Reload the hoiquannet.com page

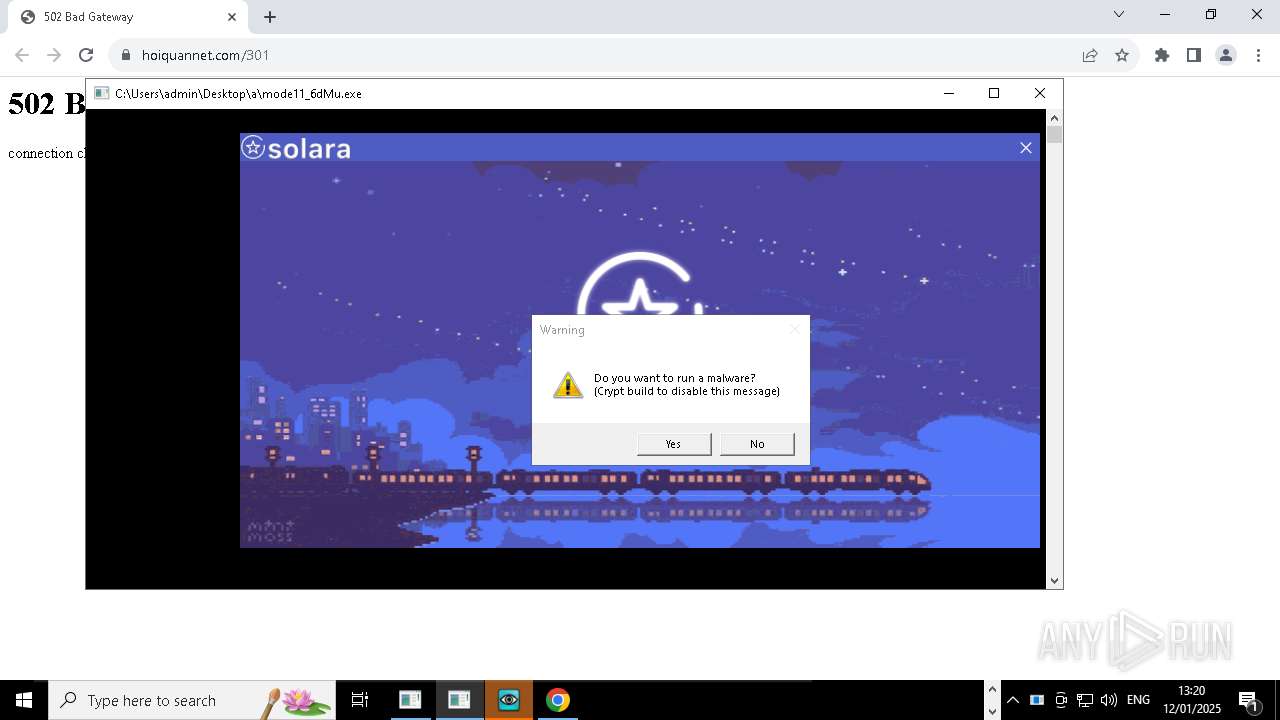click(x=86, y=55)
